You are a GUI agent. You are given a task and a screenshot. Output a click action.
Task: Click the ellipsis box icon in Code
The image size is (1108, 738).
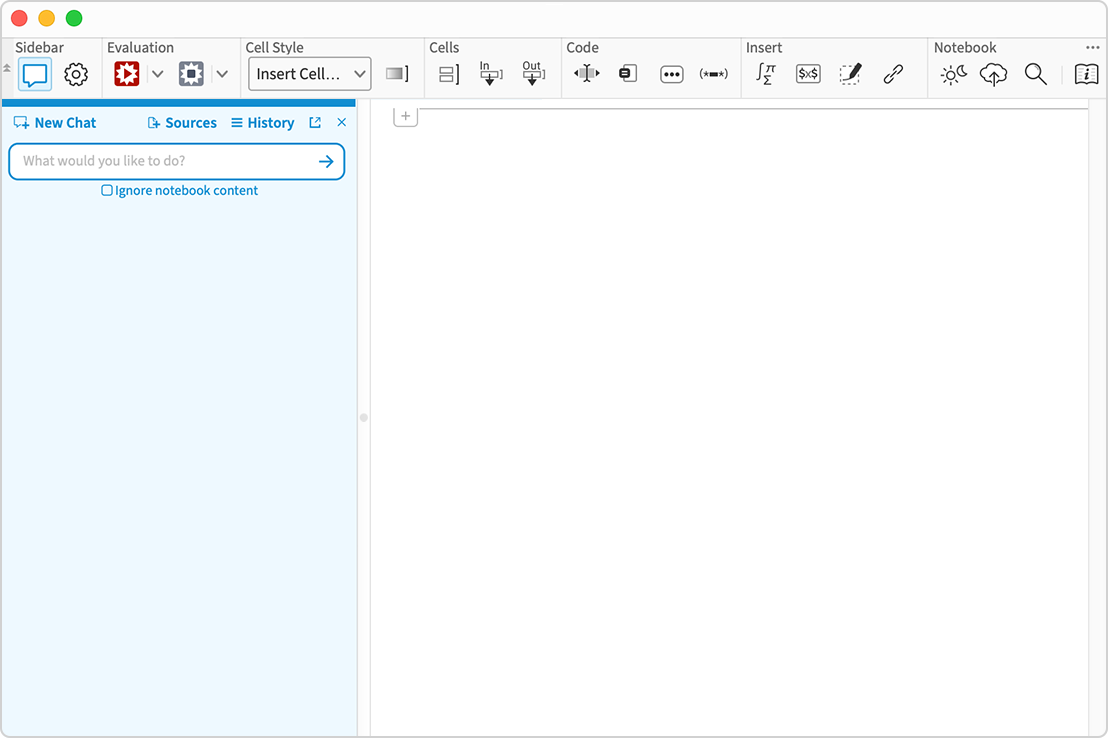point(671,74)
